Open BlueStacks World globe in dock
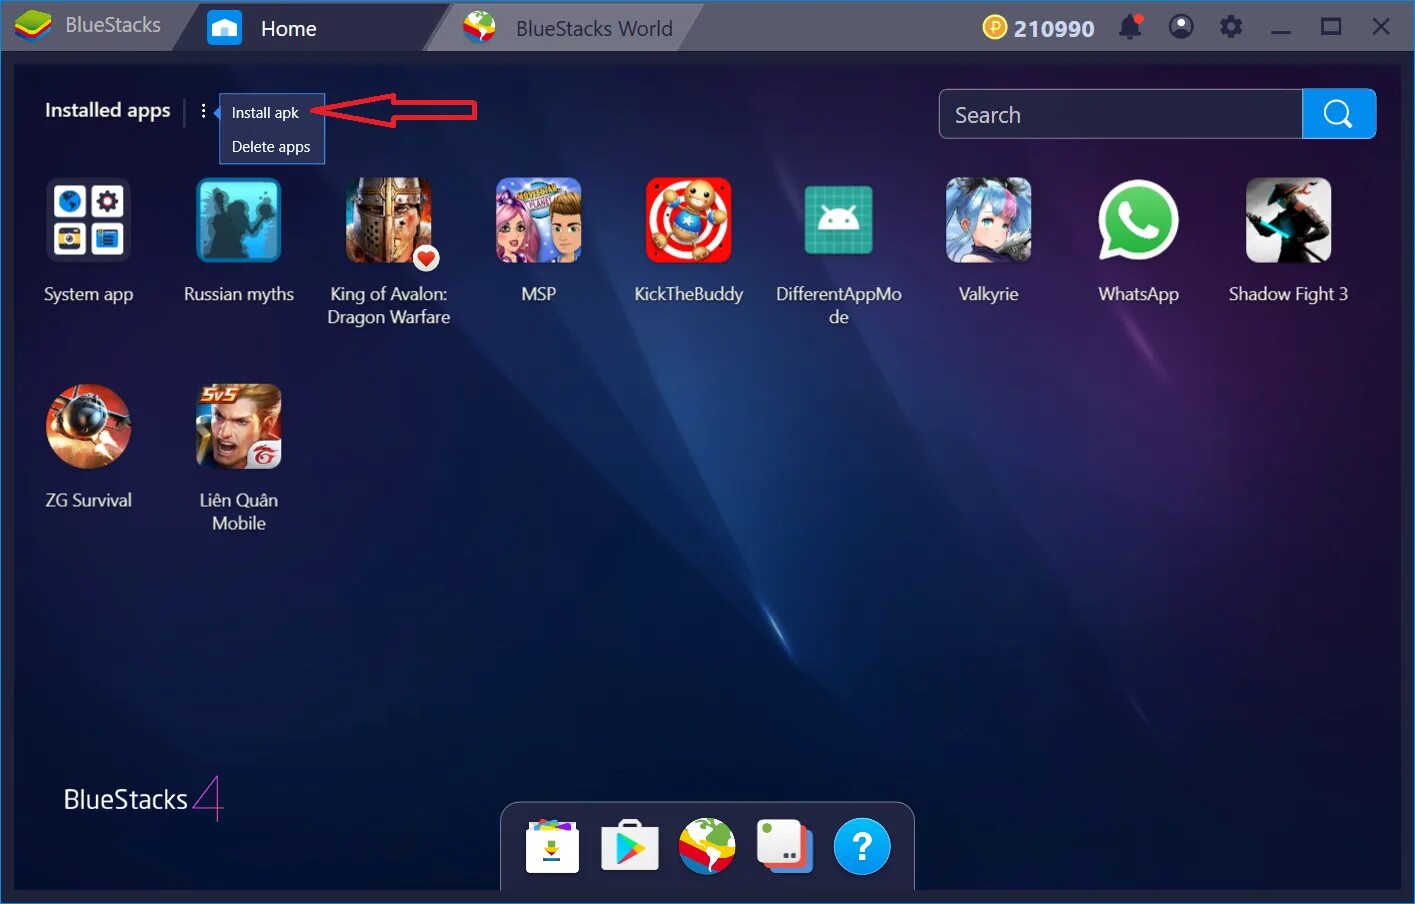Image resolution: width=1415 pixels, height=904 pixels. (x=707, y=846)
